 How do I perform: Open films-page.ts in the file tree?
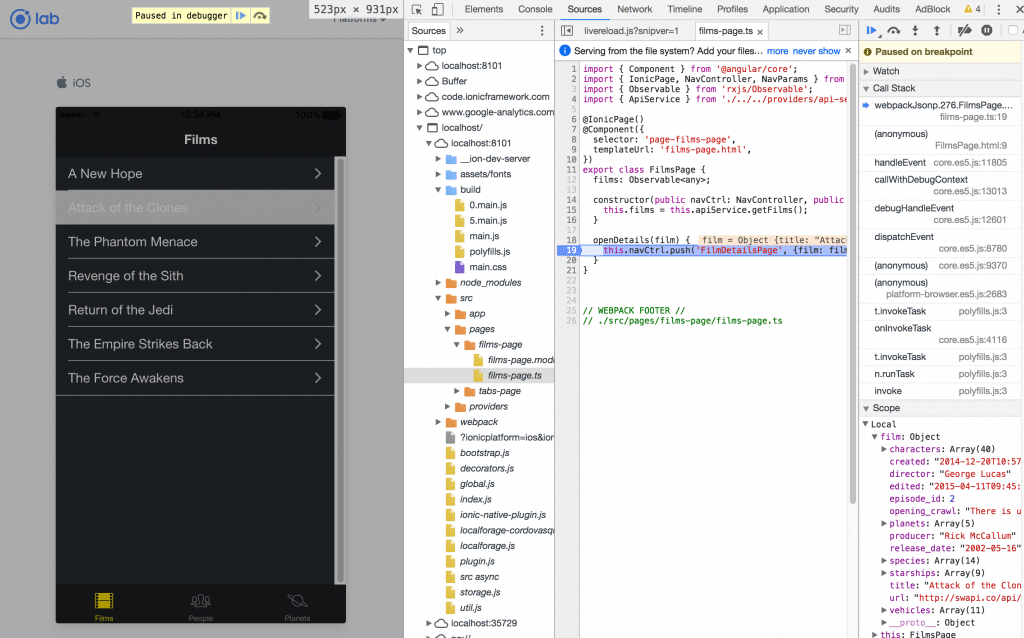514,375
